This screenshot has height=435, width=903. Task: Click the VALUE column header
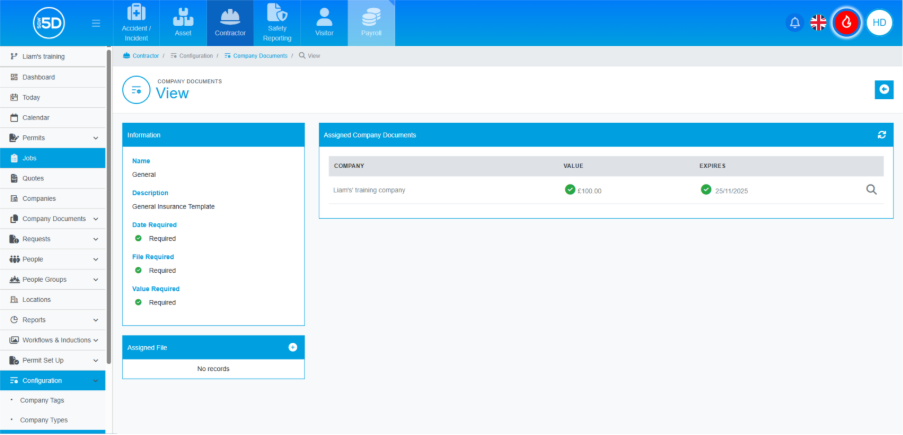click(574, 166)
